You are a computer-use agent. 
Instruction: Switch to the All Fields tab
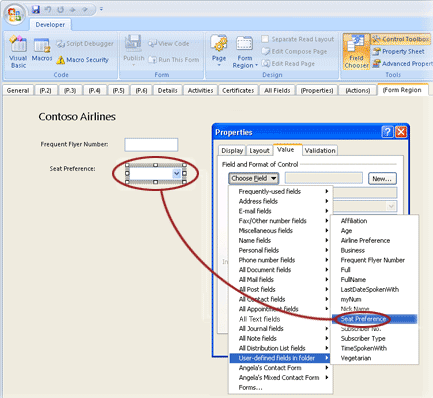pyautogui.click(x=277, y=90)
